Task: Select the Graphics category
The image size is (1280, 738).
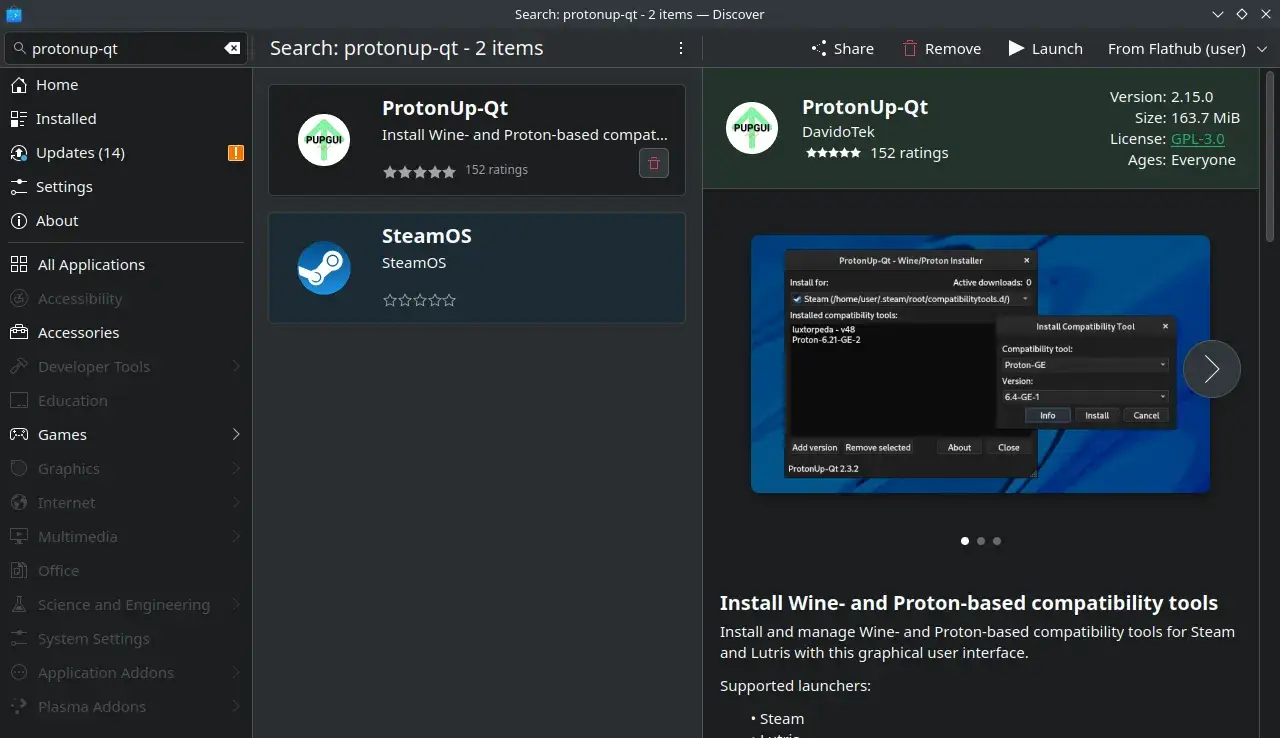Action: [126, 469]
